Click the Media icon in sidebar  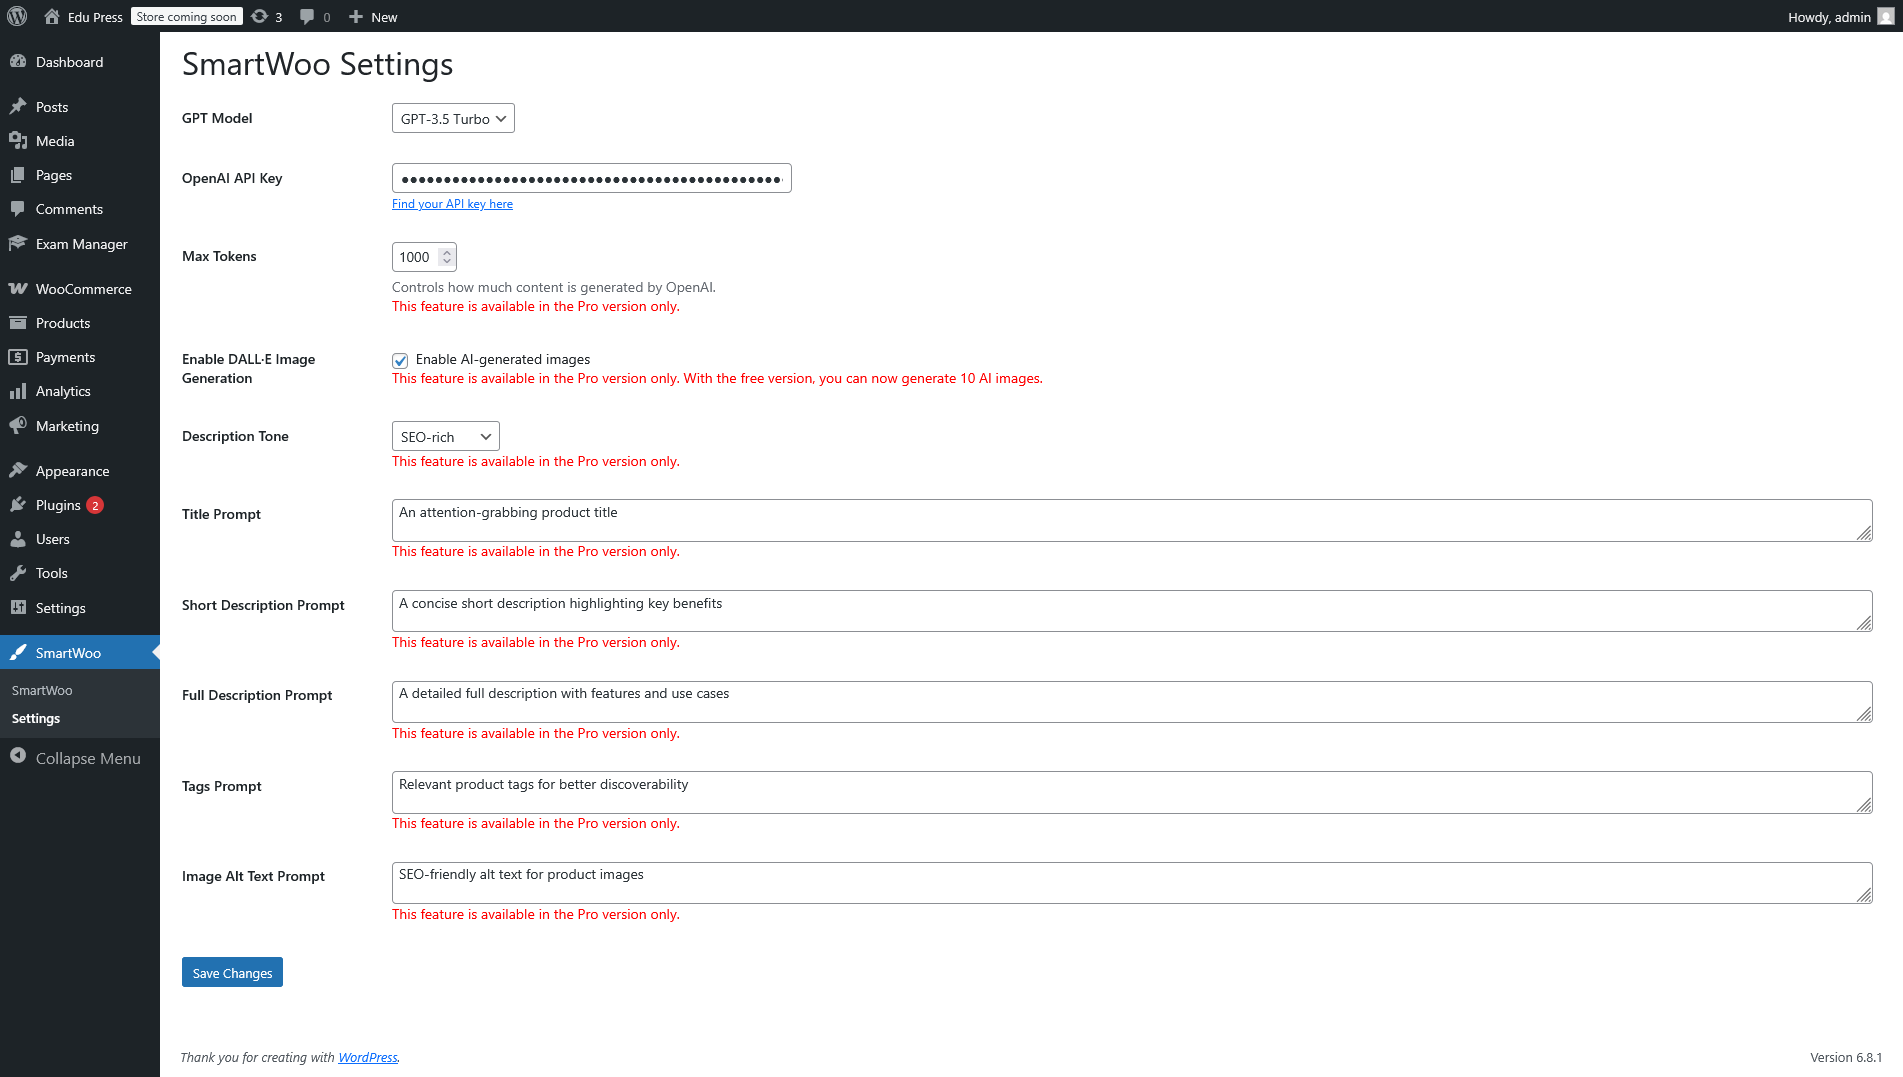18,140
